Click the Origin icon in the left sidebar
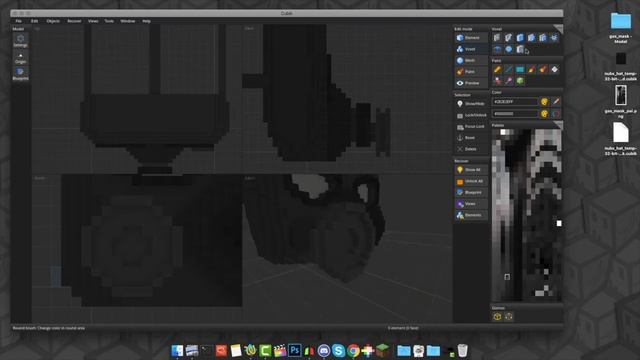Viewport: 640px width, 360px height. click(20, 58)
